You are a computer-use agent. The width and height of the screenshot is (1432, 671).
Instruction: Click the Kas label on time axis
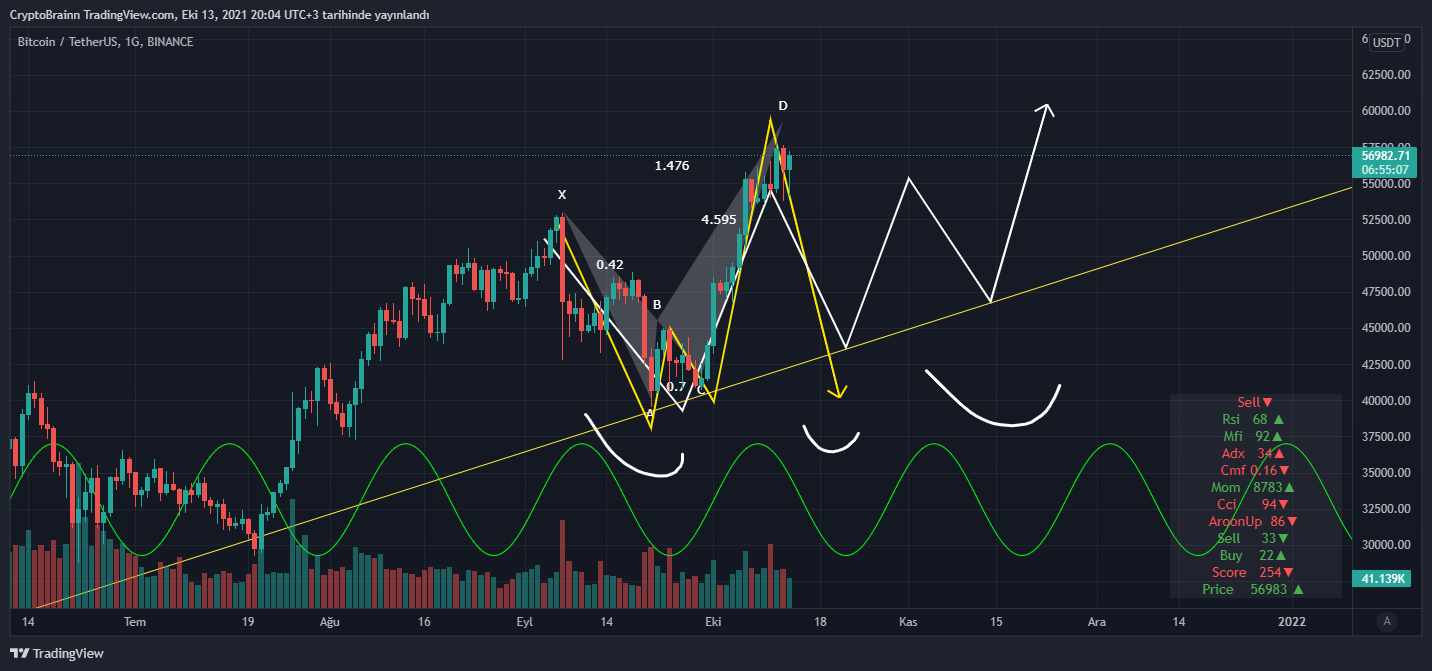[x=908, y=622]
